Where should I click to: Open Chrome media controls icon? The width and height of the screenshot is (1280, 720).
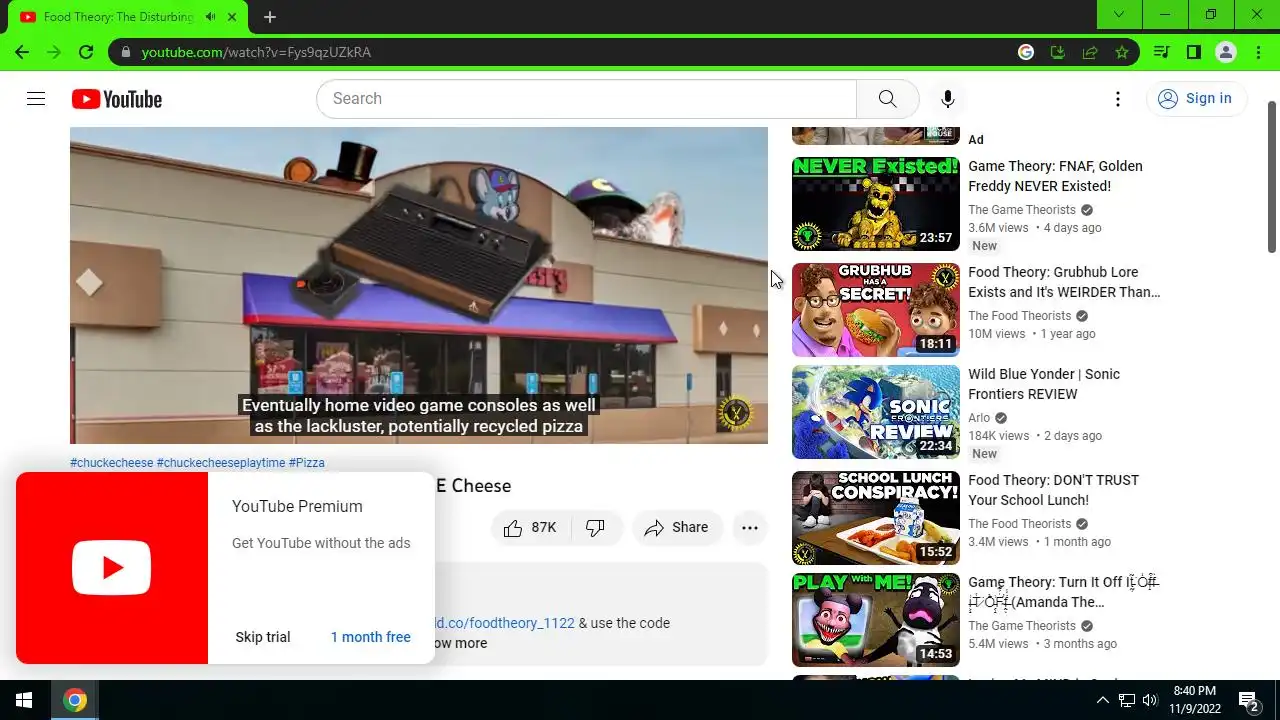coord(1161,52)
